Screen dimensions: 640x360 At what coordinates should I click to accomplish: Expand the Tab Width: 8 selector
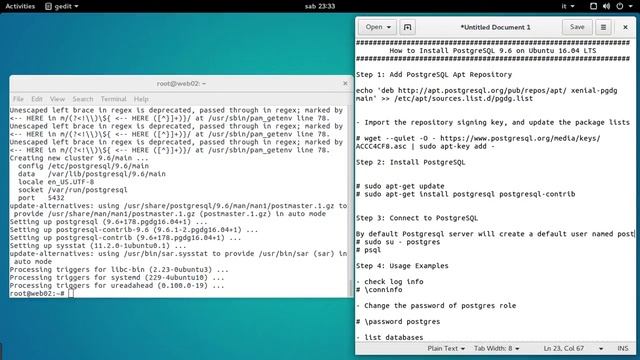coord(496,348)
